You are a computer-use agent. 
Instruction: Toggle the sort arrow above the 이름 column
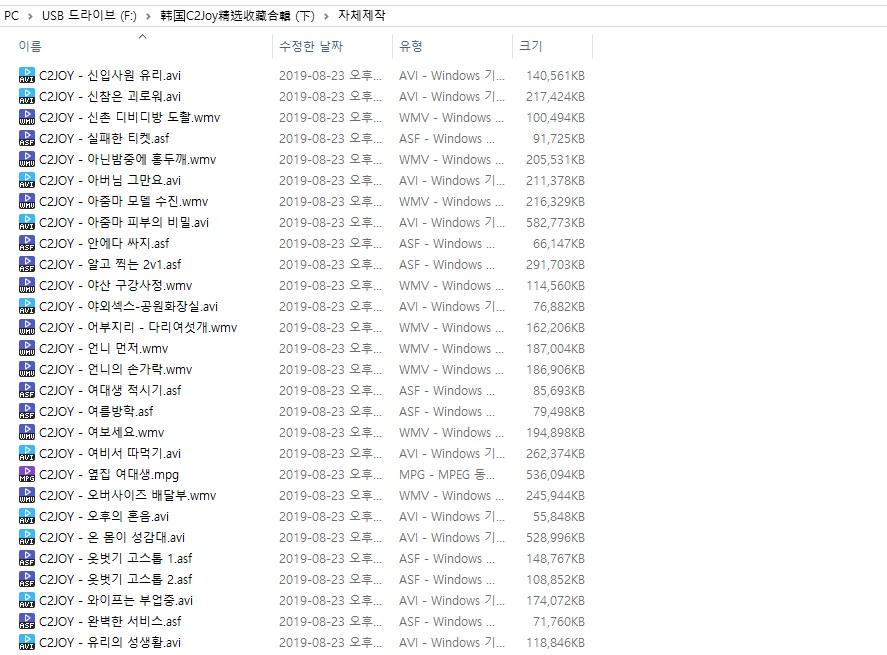point(143,36)
